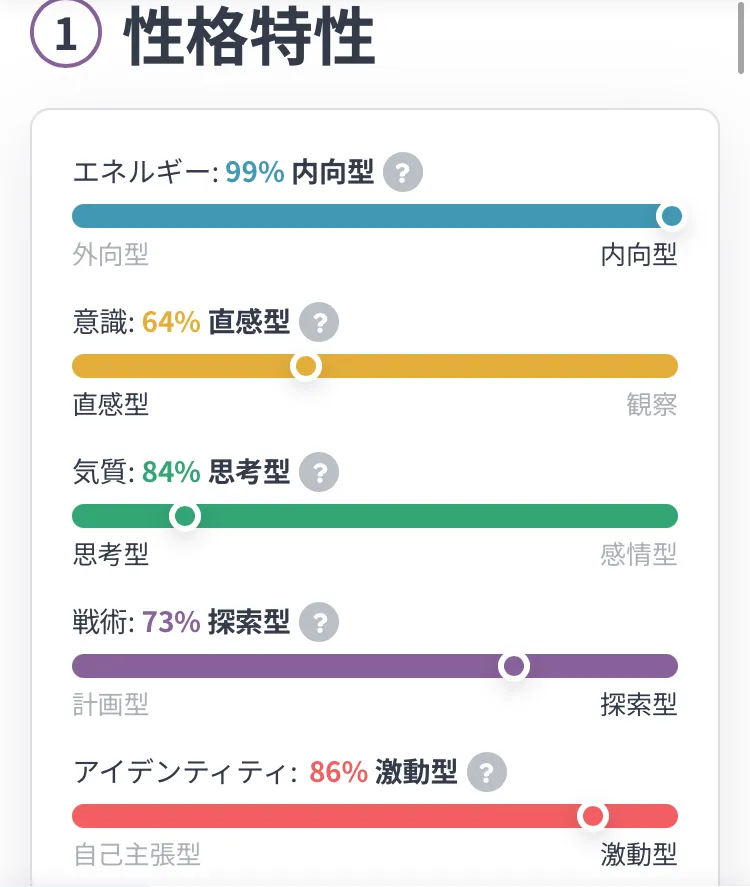Click the 計画型 label under the purple bar

[110, 704]
